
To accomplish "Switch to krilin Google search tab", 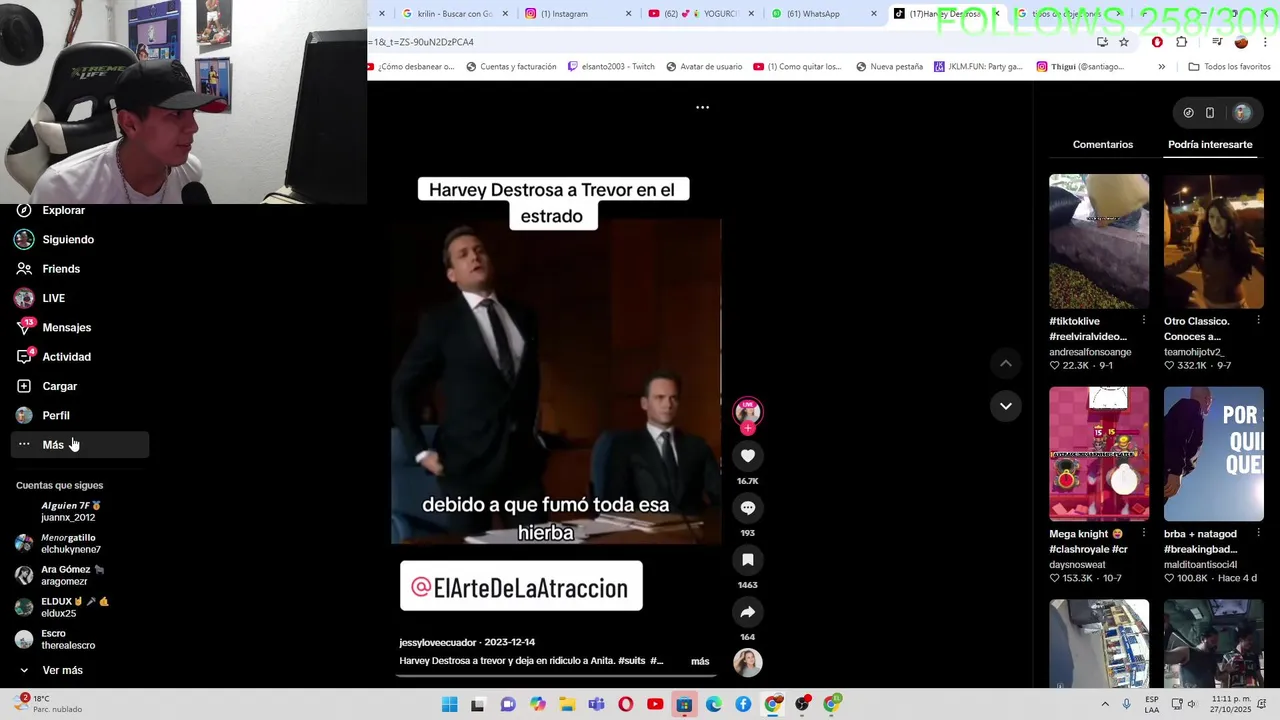I will point(454,14).
